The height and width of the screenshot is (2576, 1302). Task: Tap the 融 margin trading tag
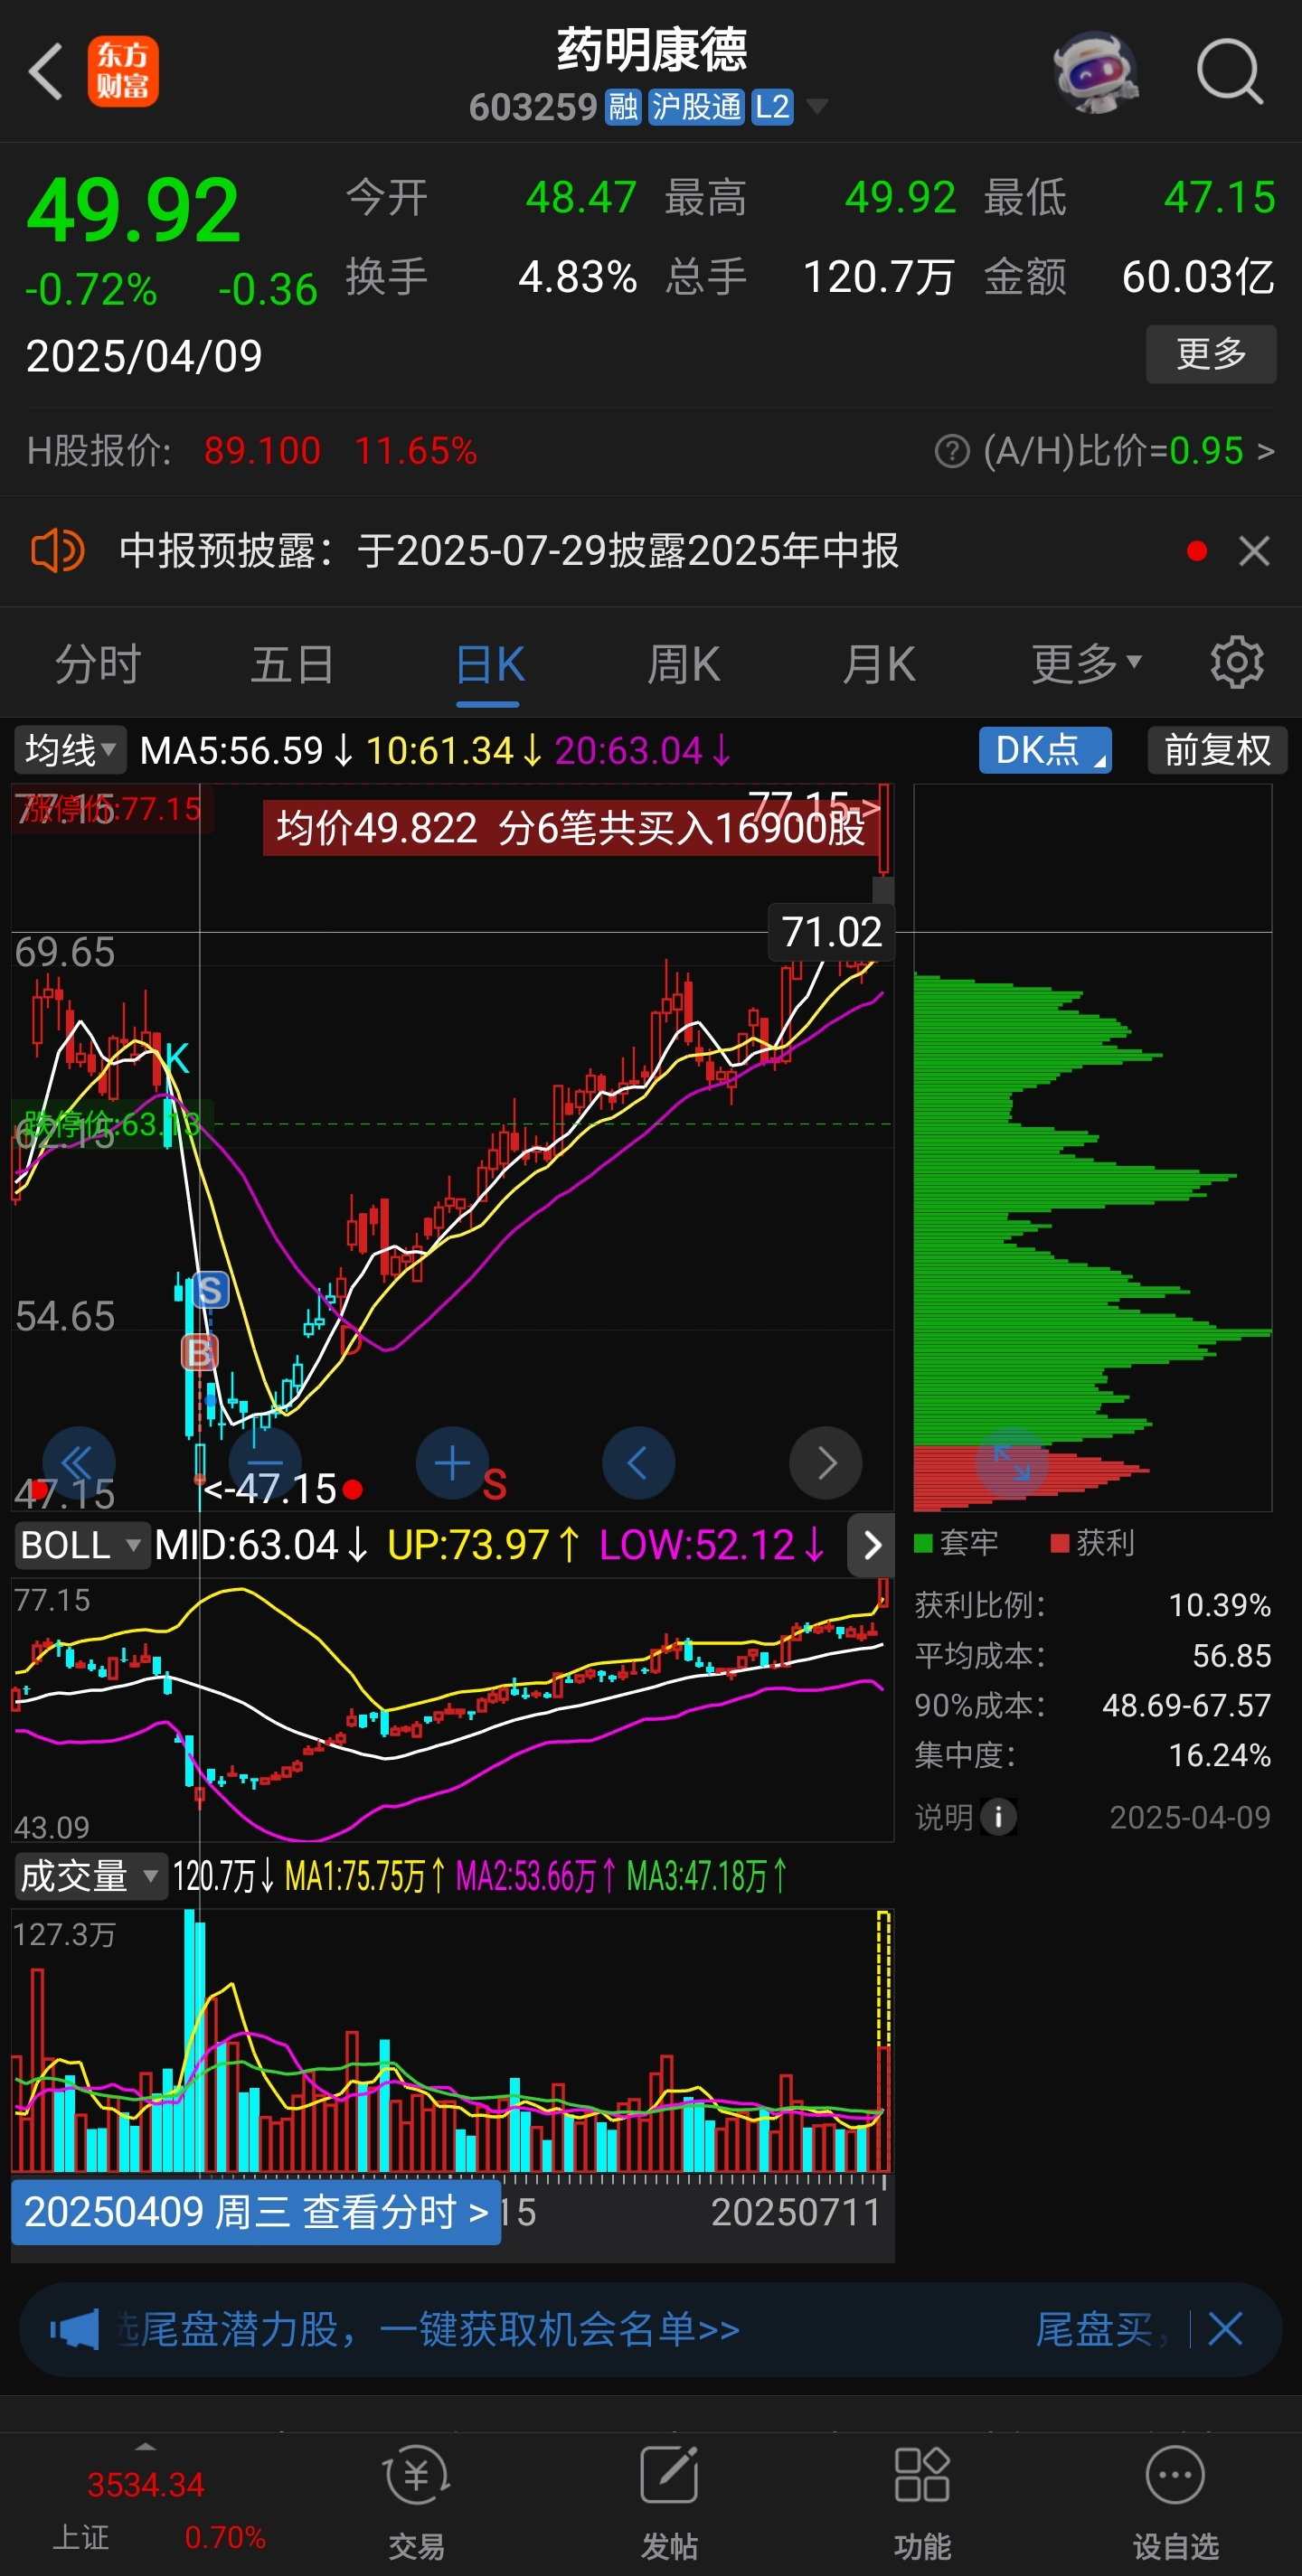click(623, 106)
